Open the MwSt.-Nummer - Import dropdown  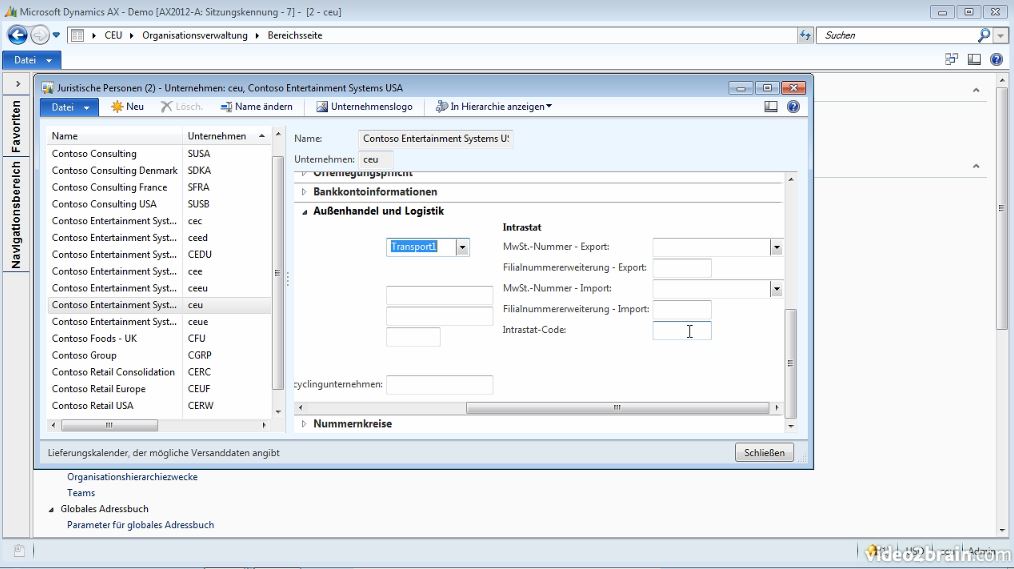point(776,289)
